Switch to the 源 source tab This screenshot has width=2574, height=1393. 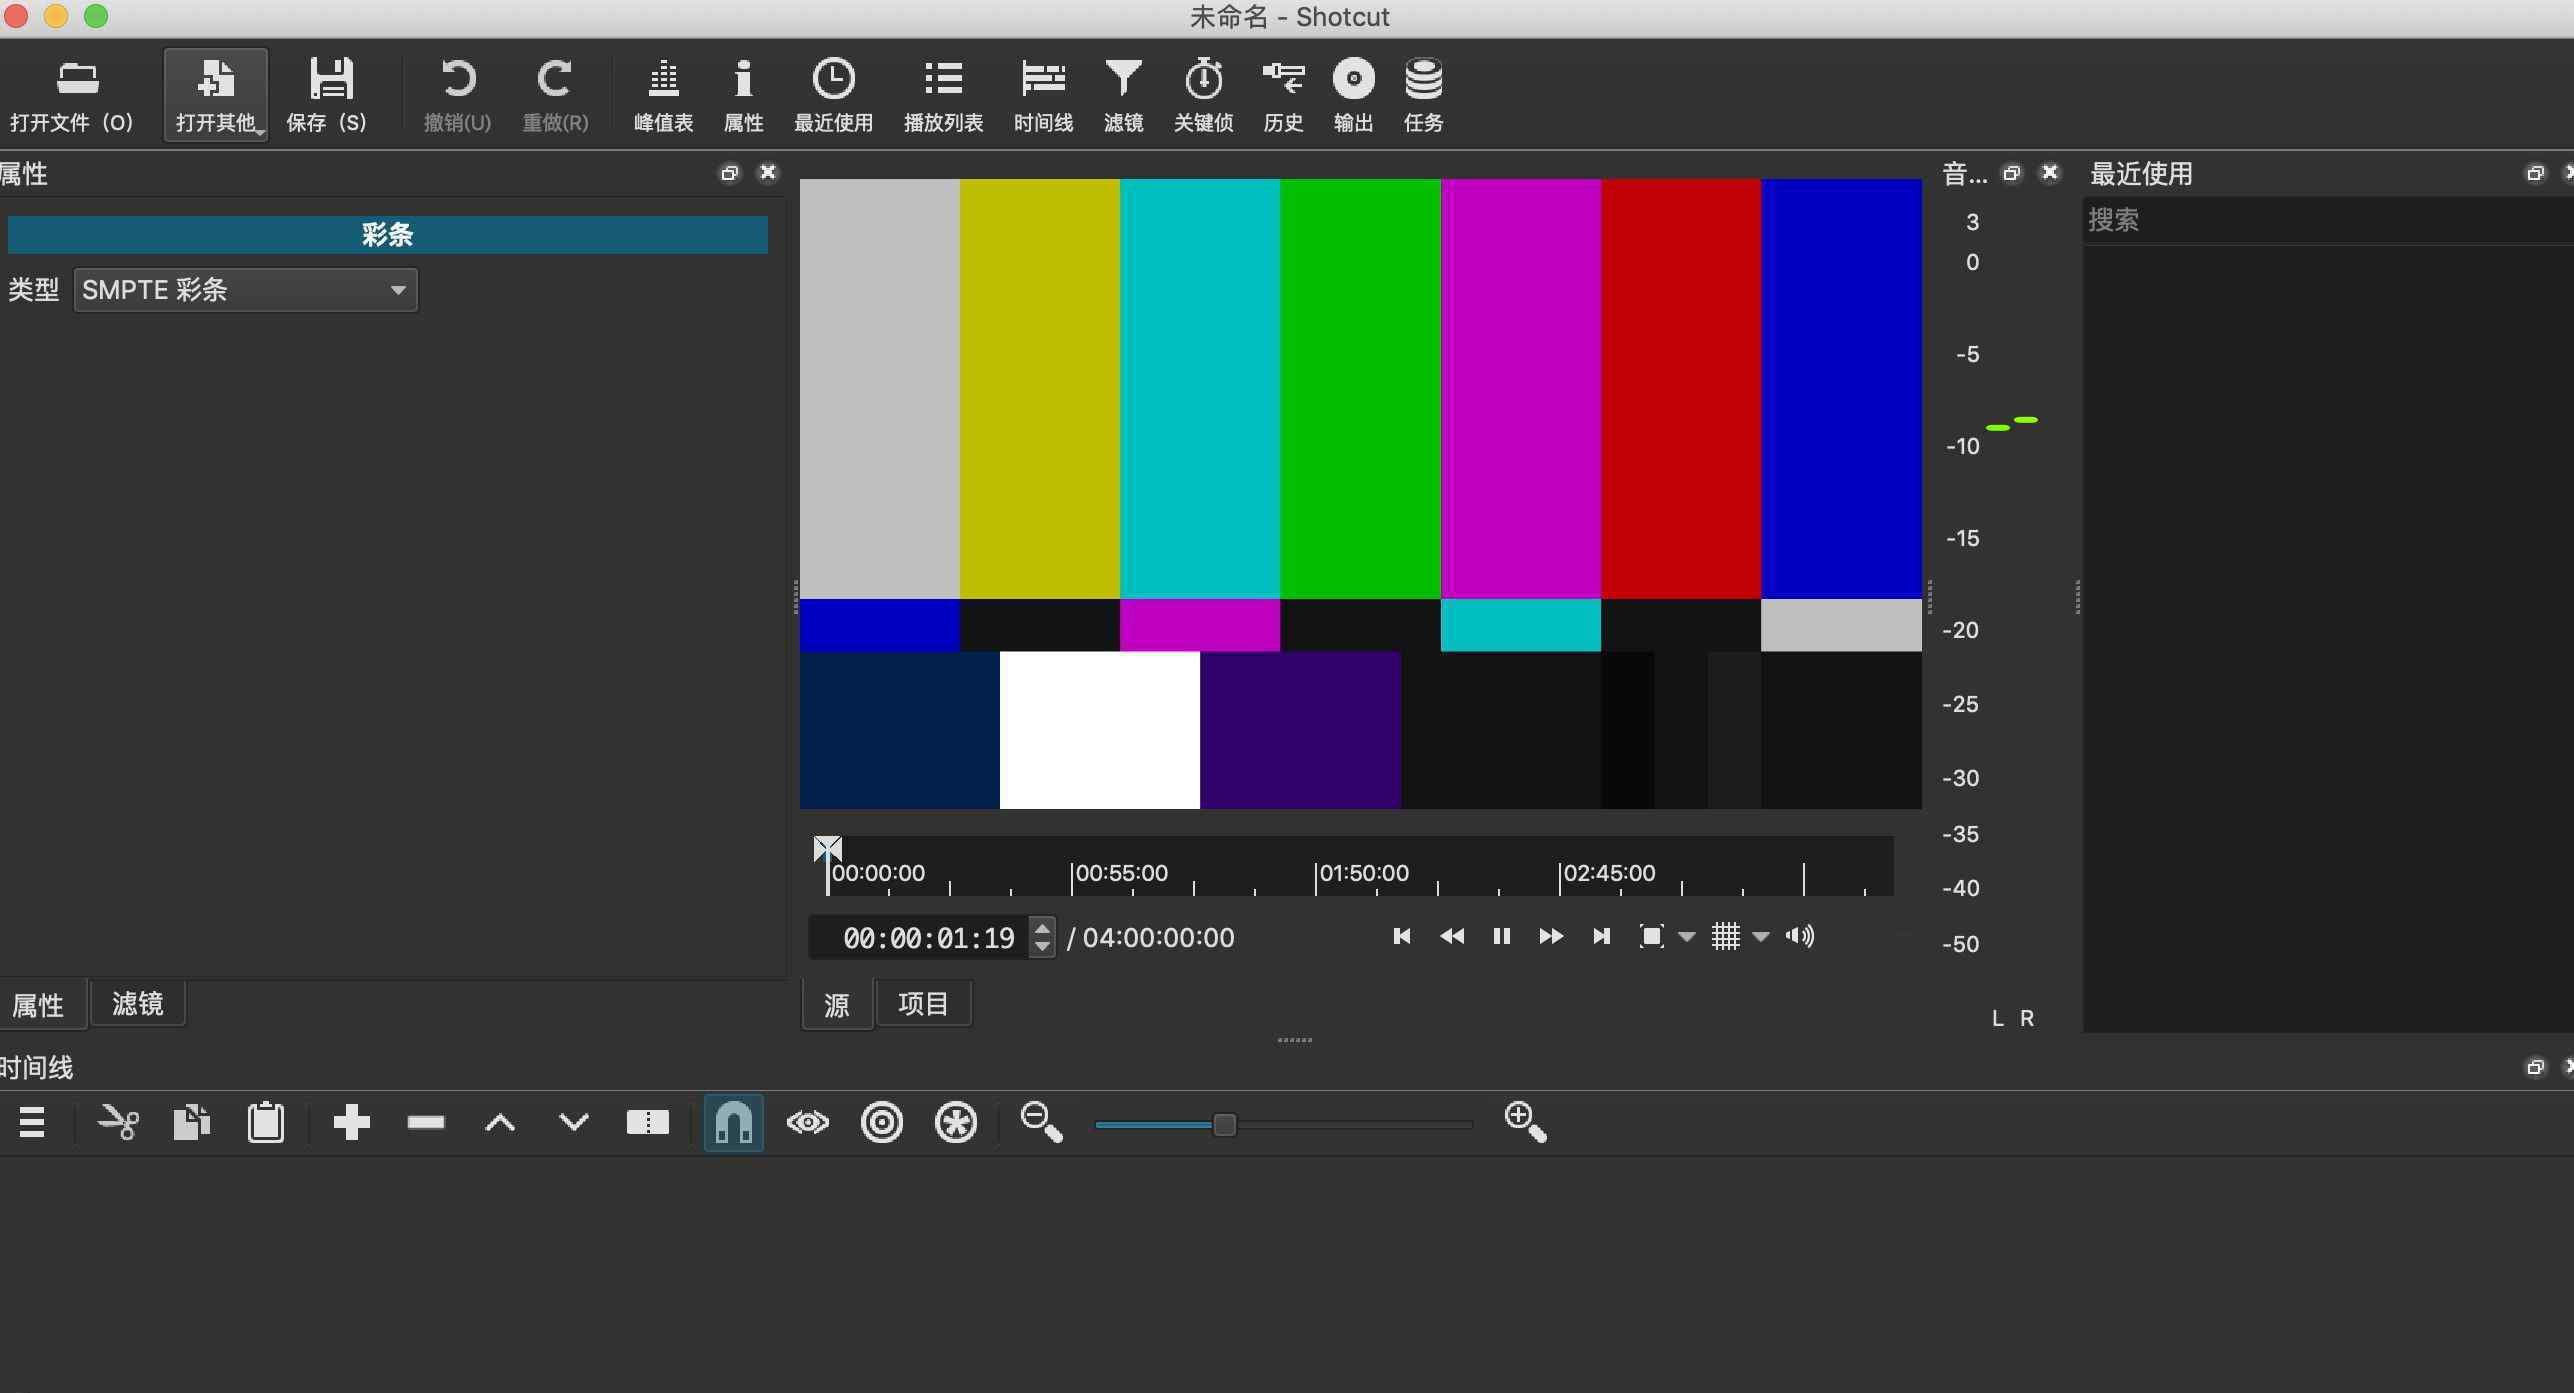837,1004
